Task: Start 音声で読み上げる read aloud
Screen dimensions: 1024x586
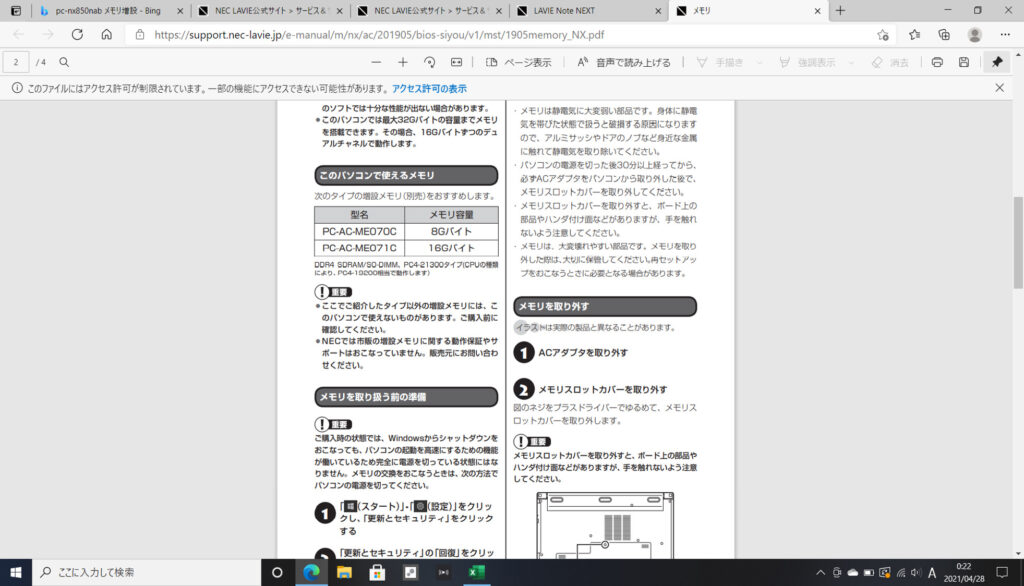Action: point(624,62)
